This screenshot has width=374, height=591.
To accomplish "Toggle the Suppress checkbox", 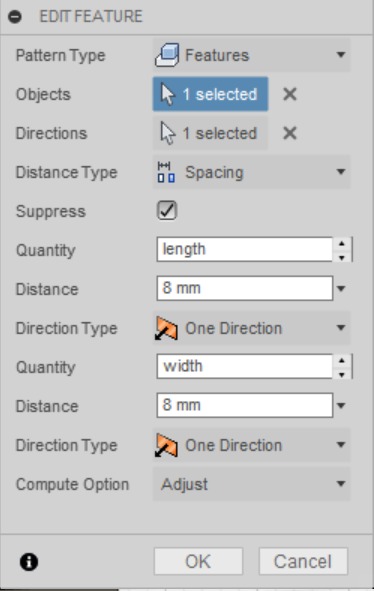I will (167, 210).
